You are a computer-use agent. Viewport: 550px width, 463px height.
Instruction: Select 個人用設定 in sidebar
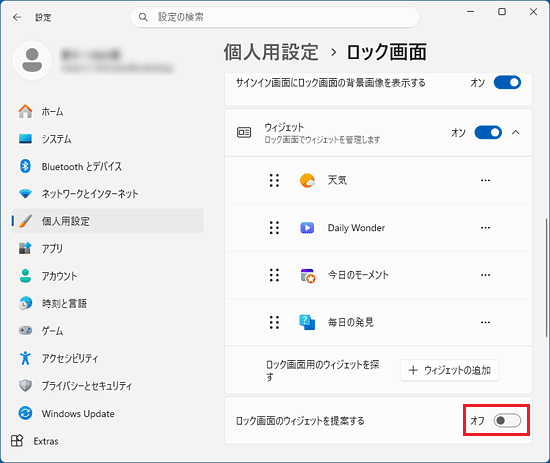[x=108, y=221]
